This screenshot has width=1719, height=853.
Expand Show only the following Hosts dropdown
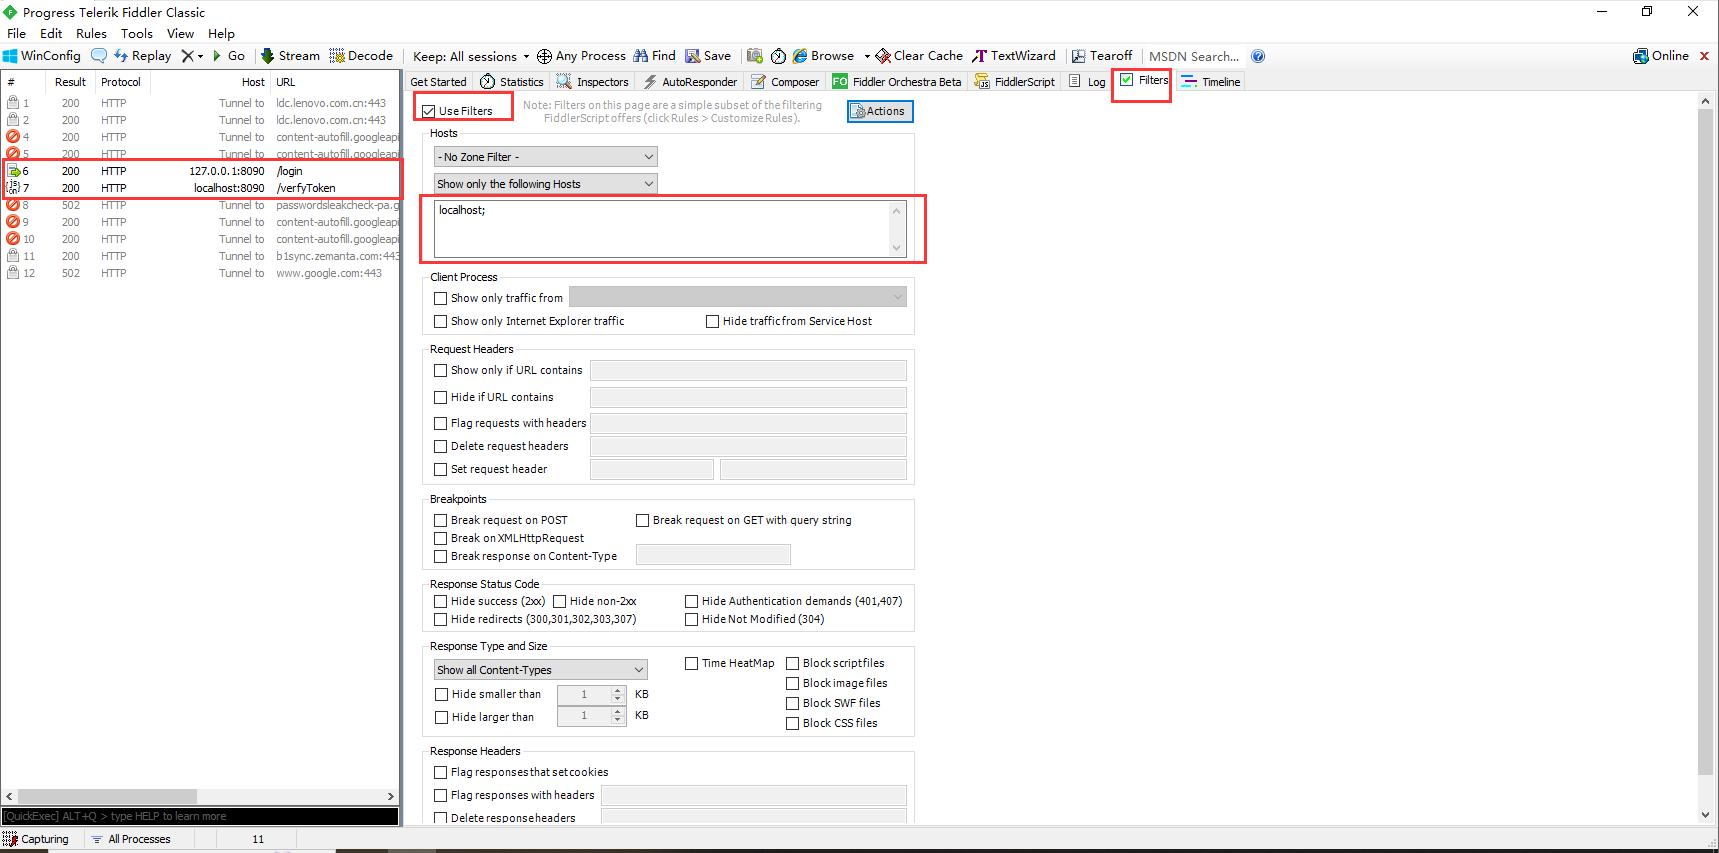546,184
